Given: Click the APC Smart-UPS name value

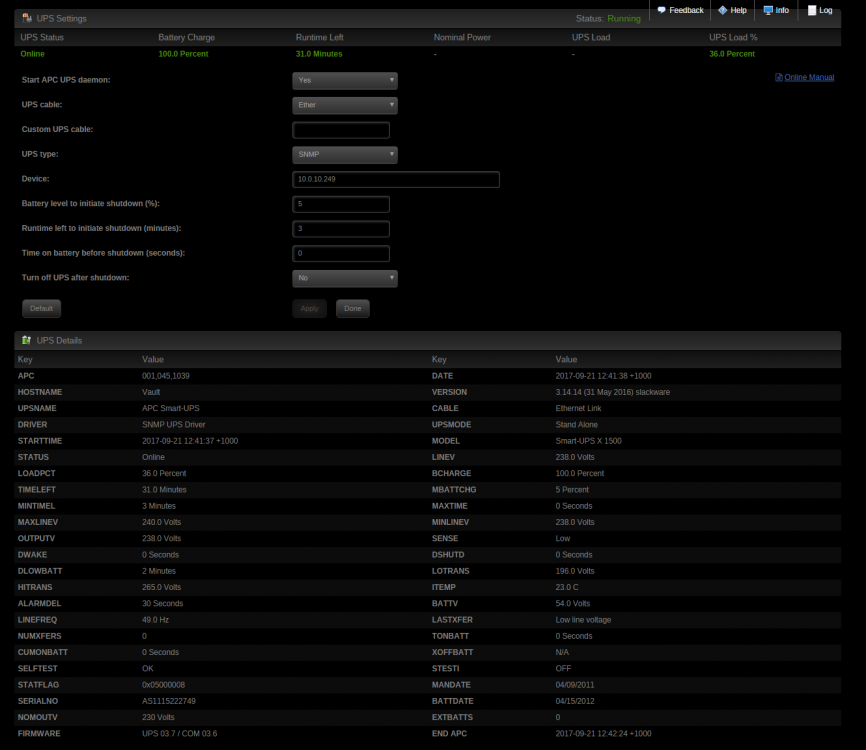Looking at the screenshot, I should (x=171, y=409).
